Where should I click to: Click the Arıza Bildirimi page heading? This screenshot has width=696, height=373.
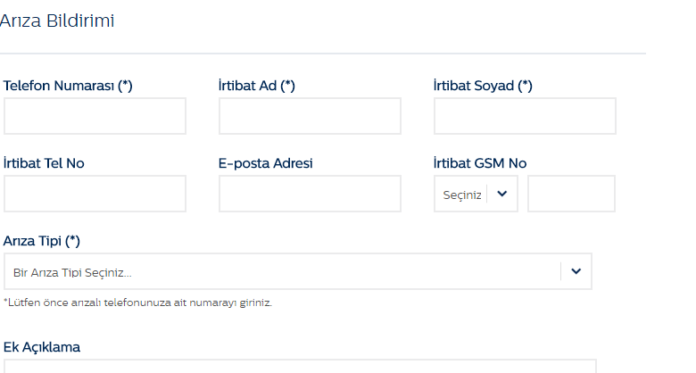point(57,20)
